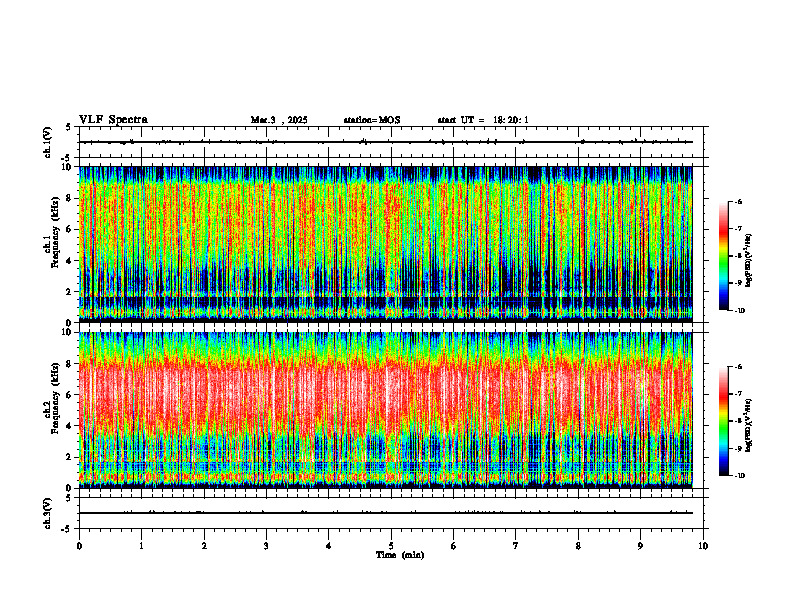This screenshot has height=612, width=792.
Task: Click the time axis tick label "8"
Action: point(578,546)
